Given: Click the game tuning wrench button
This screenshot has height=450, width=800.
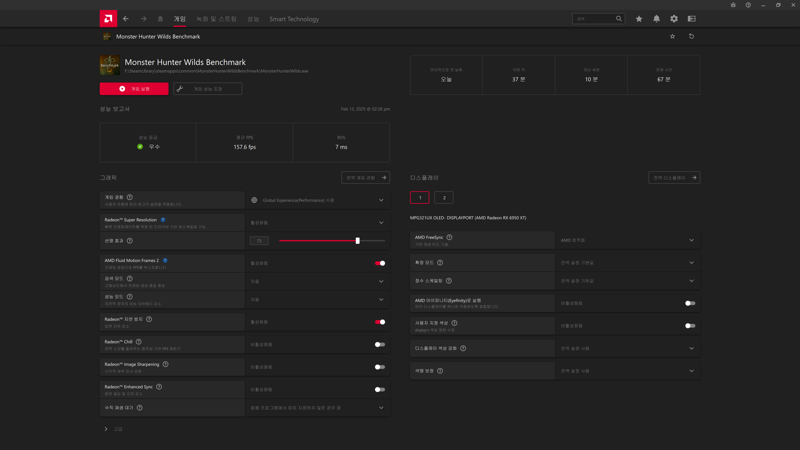Looking at the screenshot, I should [x=208, y=89].
